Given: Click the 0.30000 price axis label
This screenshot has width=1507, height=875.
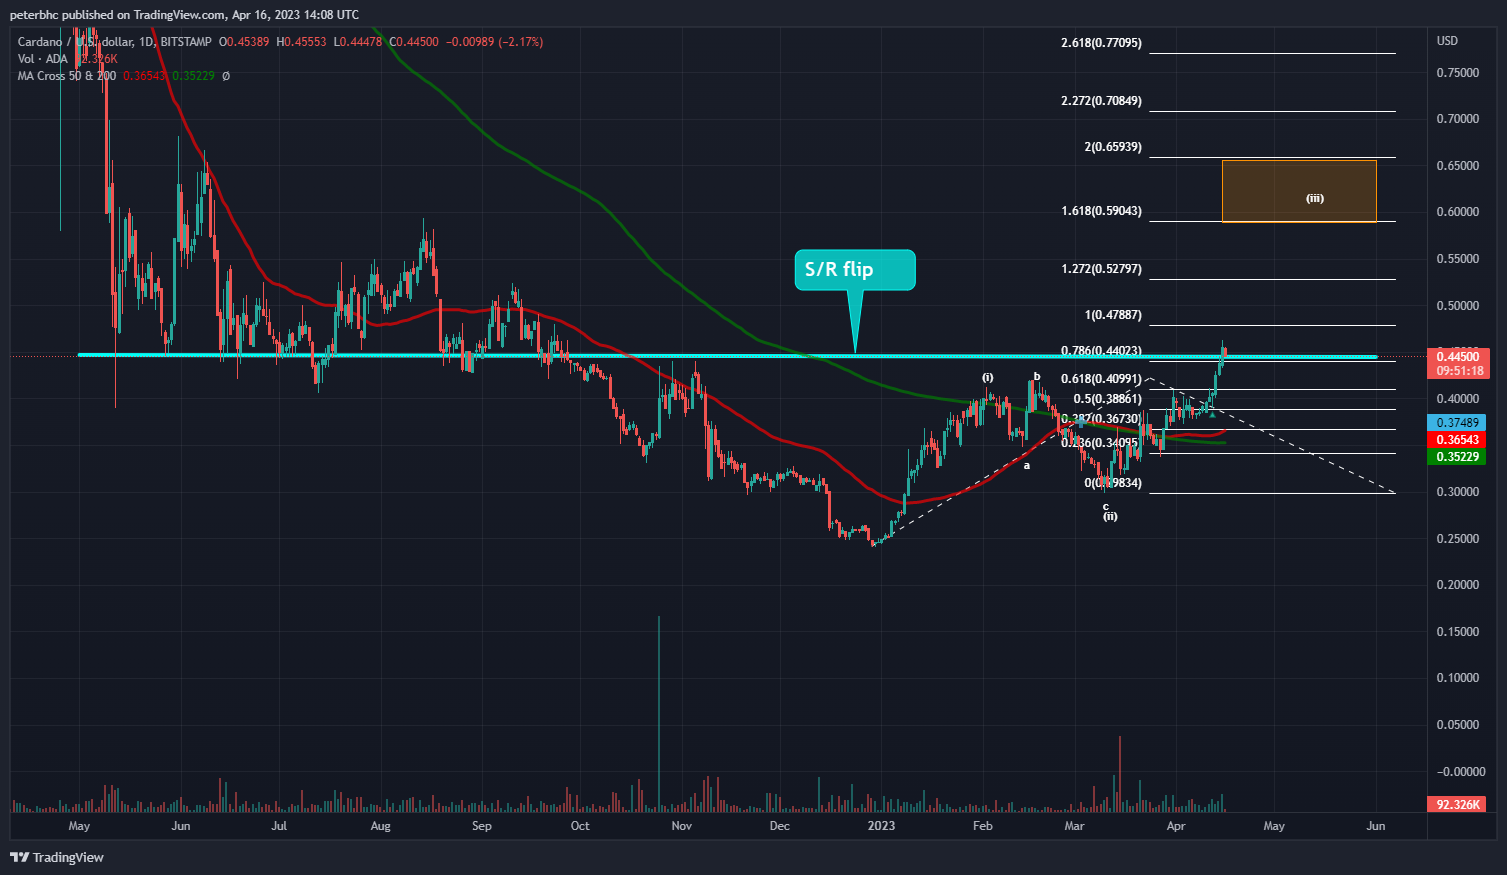Looking at the screenshot, I should 1457,492.
